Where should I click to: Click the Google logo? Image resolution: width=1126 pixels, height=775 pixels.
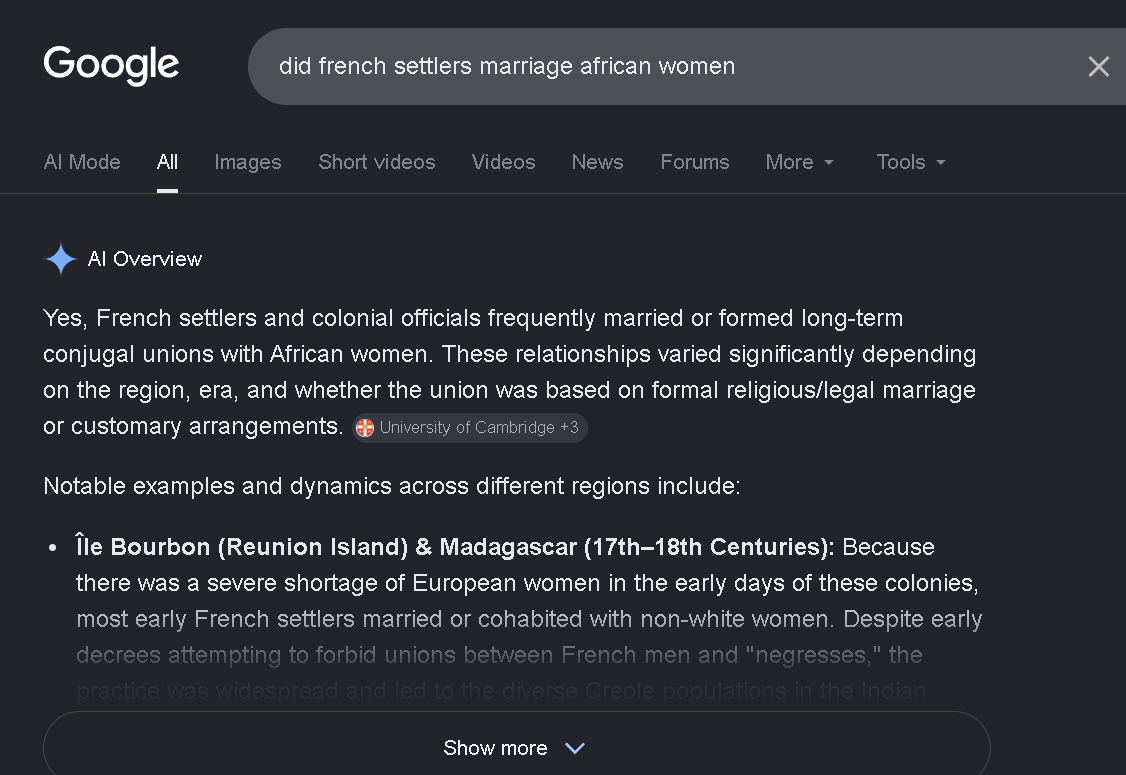(x=111, y=65)
